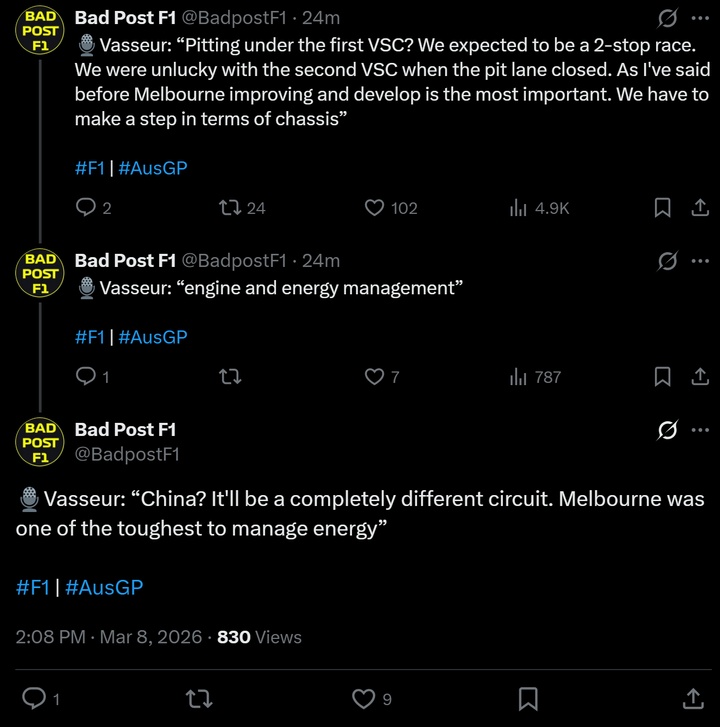The width and height of the screenshot is (720, 727).
Task: Reply to the "engine and energy management" tweet
Action: click(x=87, y=377)
